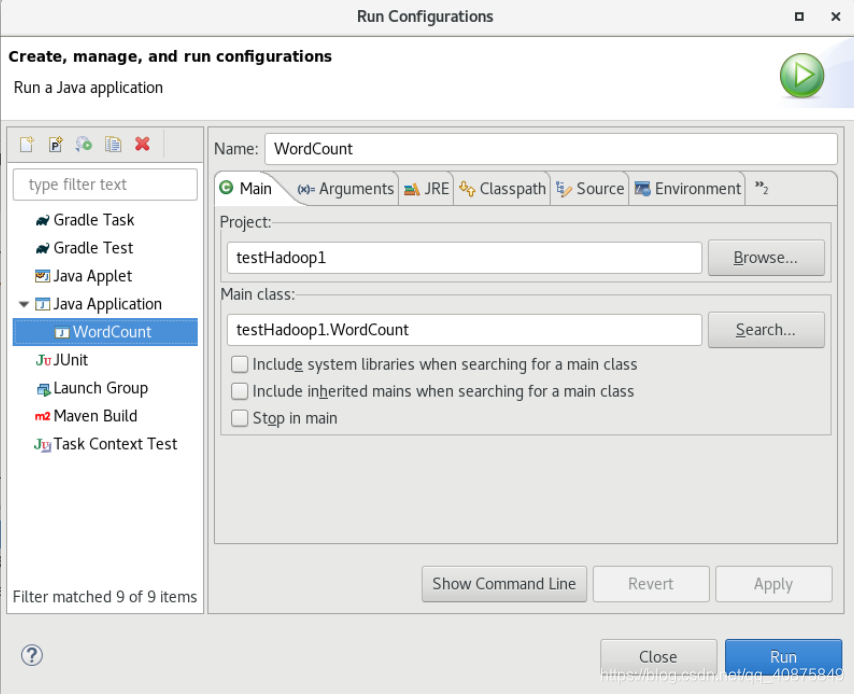Switch to the JRE tab
This screenshot has width=854, height=694.
[x=427, y=189]
